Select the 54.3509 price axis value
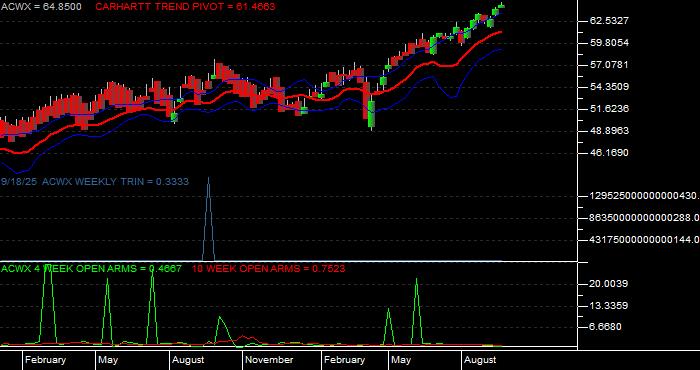This screenshot has width=700, height=370. [609, 87]
